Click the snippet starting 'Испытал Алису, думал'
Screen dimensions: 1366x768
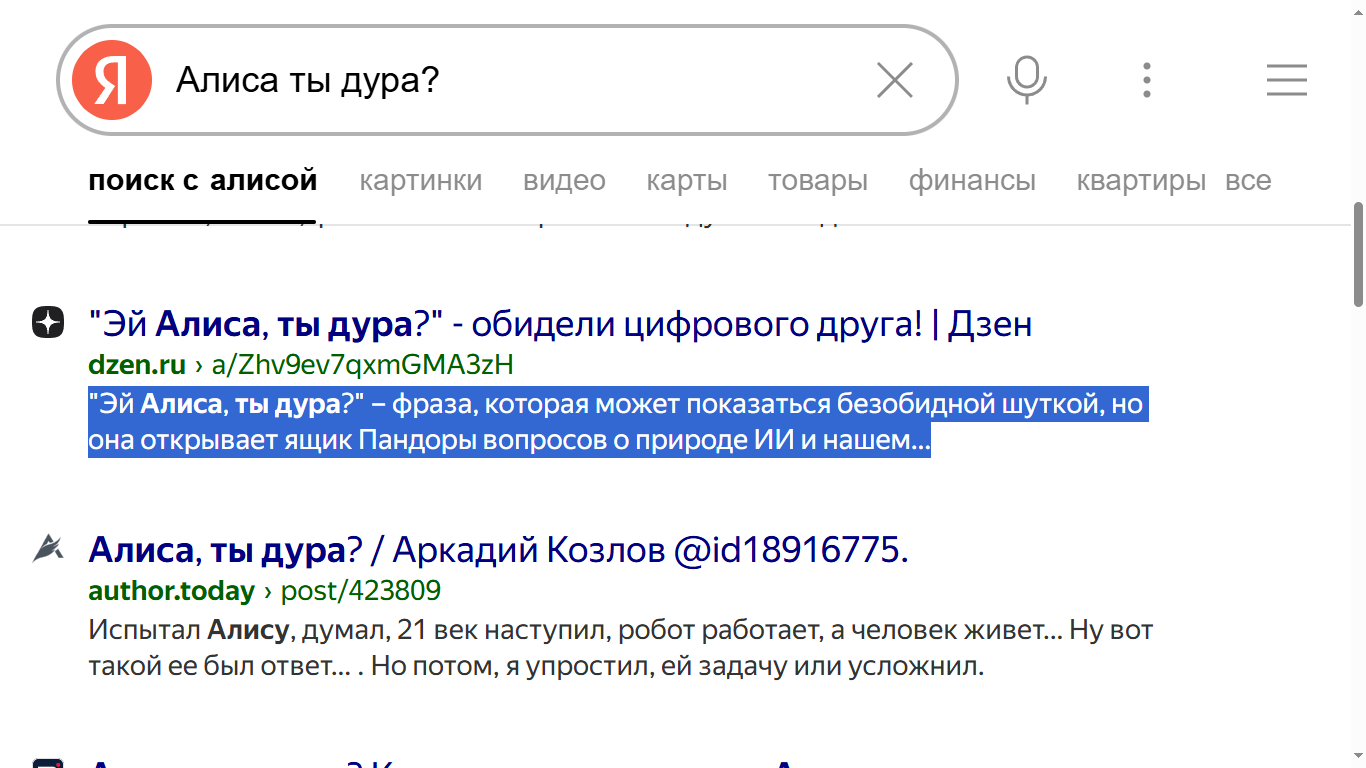click(620, 648)
